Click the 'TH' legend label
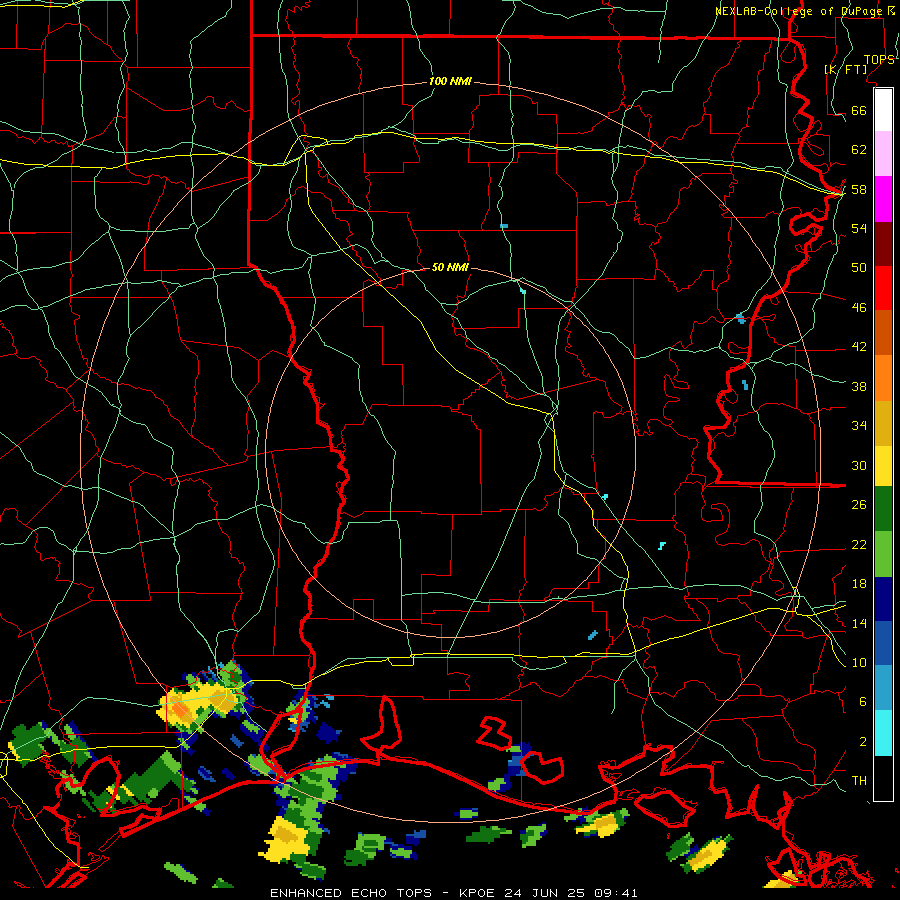Screen dimensions: 900x900 (x=859, y=781)
